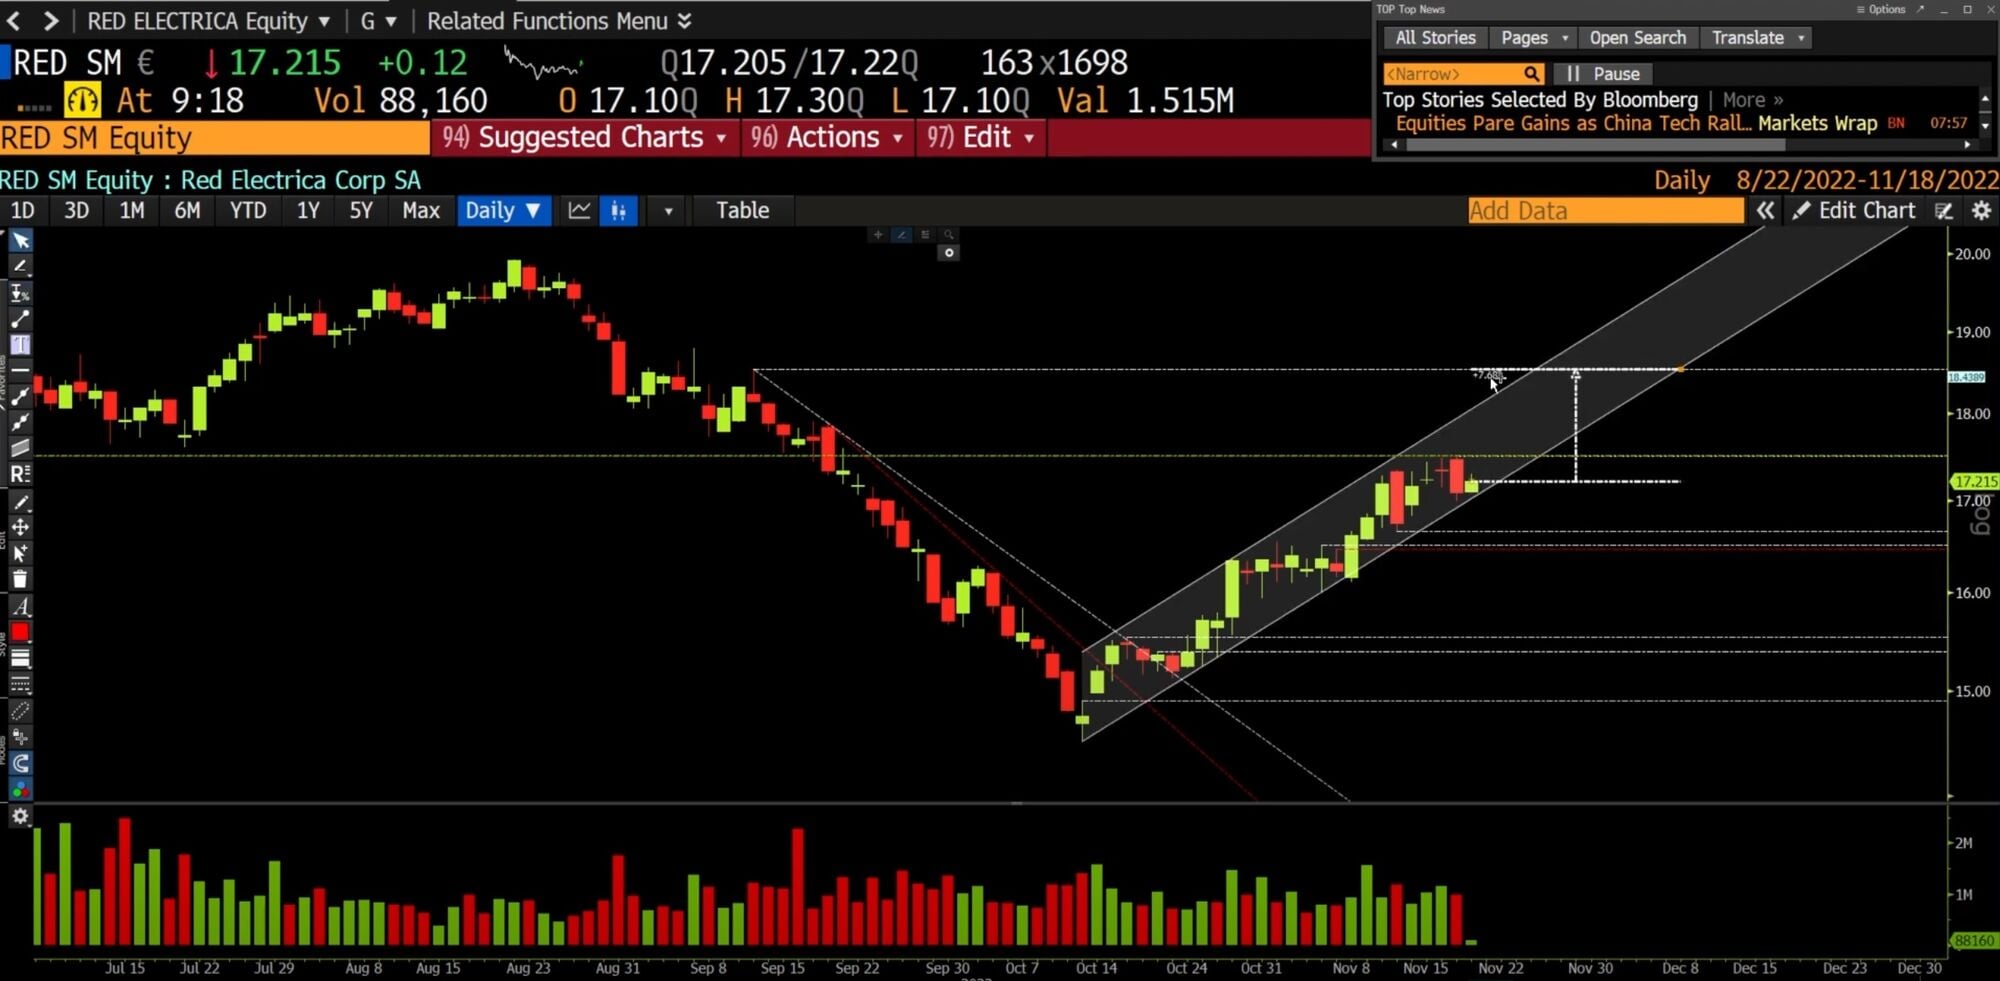Open the Translate dropdown in Top News
The height and width of the screenshot is (981, 2000).
coord(1757,38)
